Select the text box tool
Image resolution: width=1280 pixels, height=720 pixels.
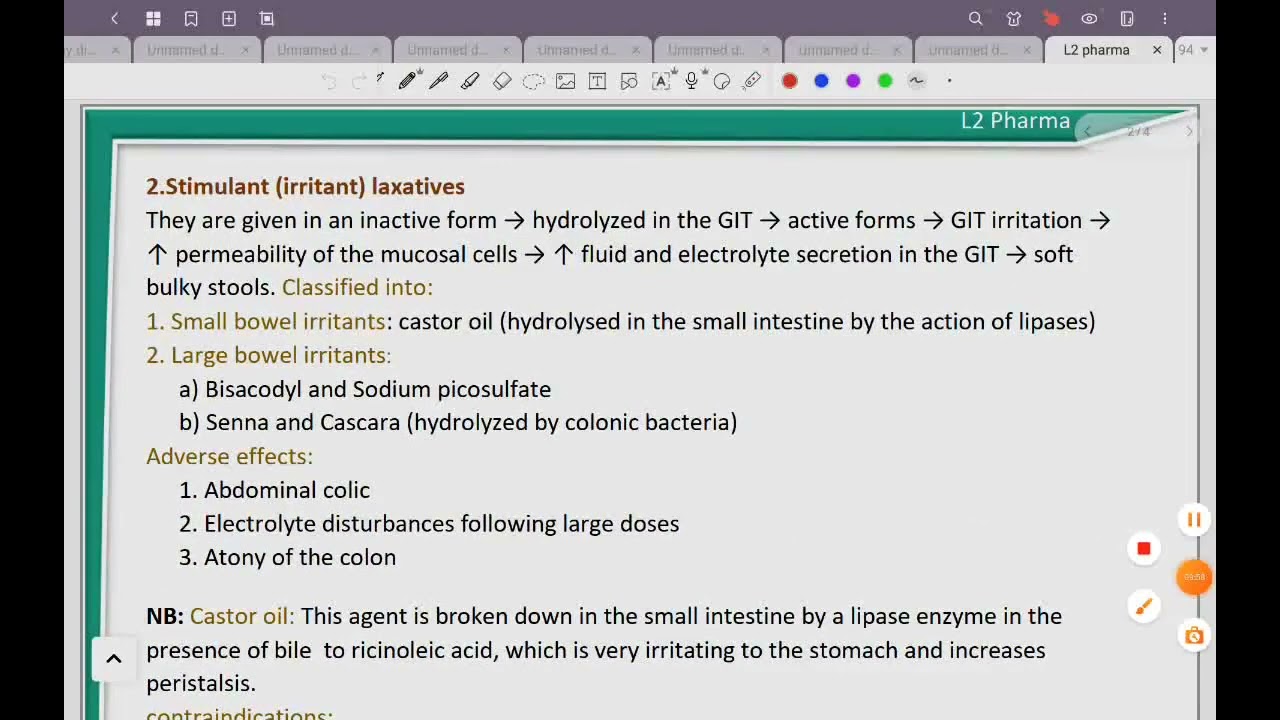pos(597,81)
